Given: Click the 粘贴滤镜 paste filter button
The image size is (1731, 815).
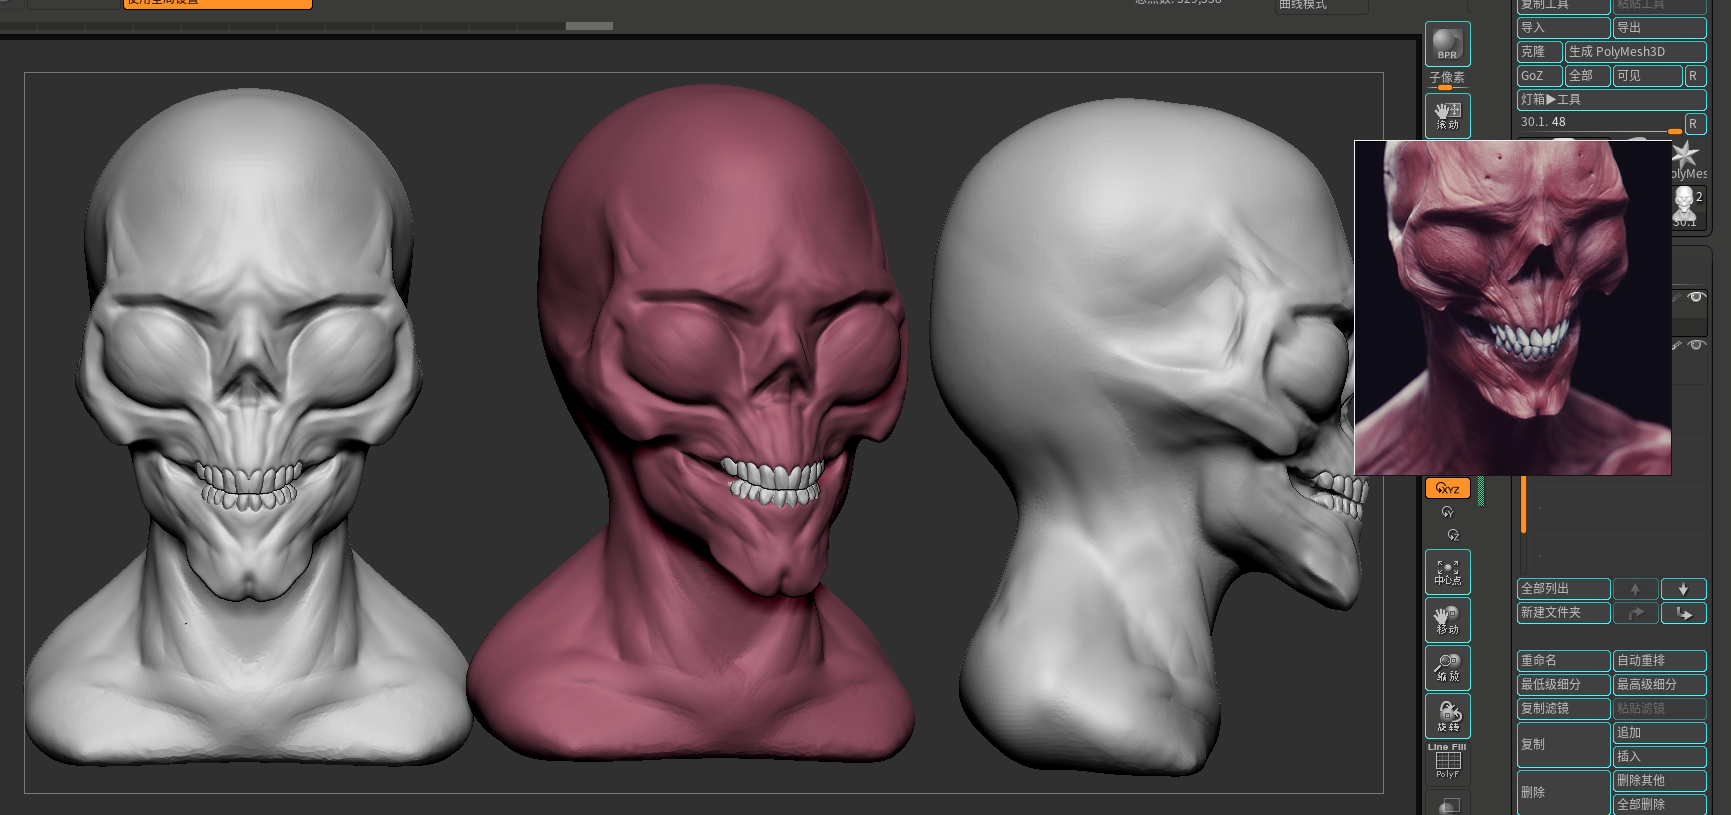Looking at the screenshot, I should tap(1660, 709).
